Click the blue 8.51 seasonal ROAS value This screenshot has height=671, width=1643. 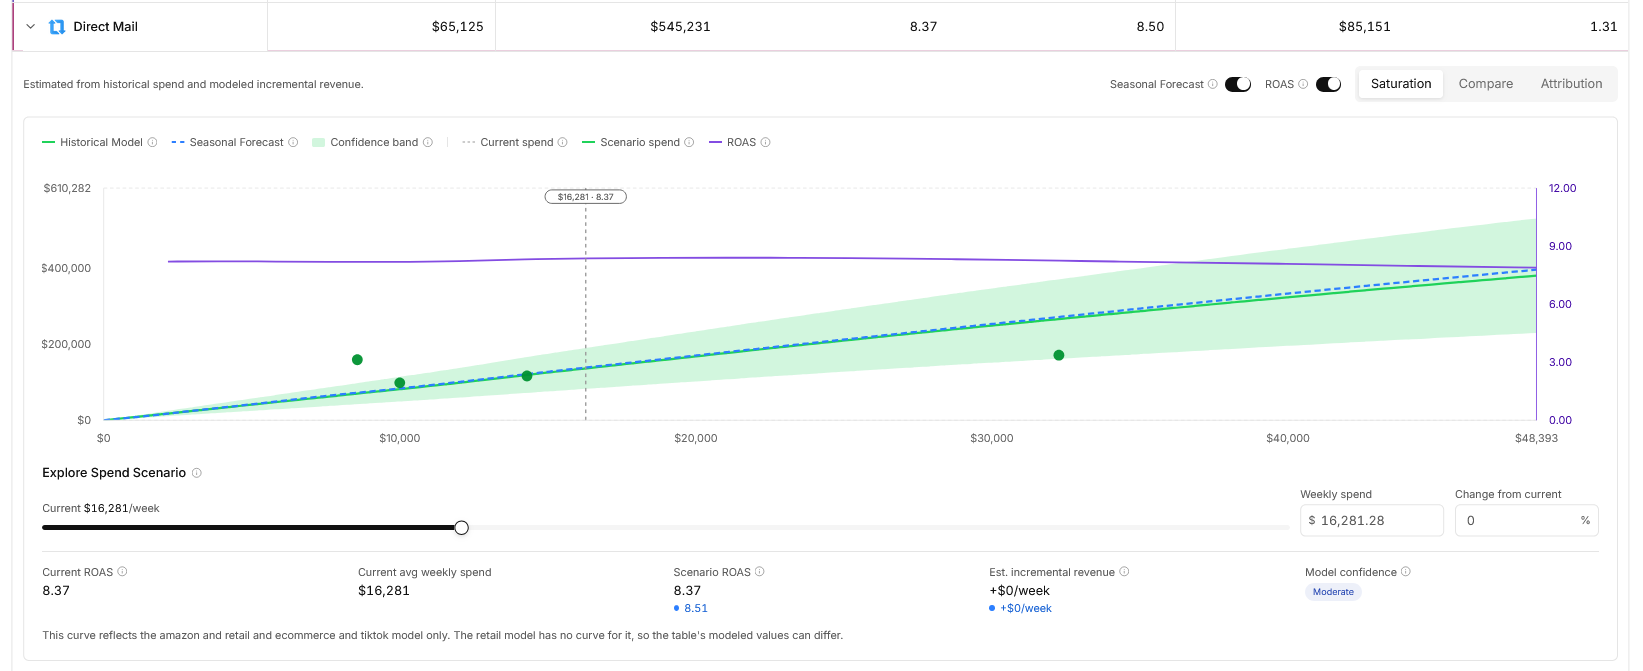[696, 608]
